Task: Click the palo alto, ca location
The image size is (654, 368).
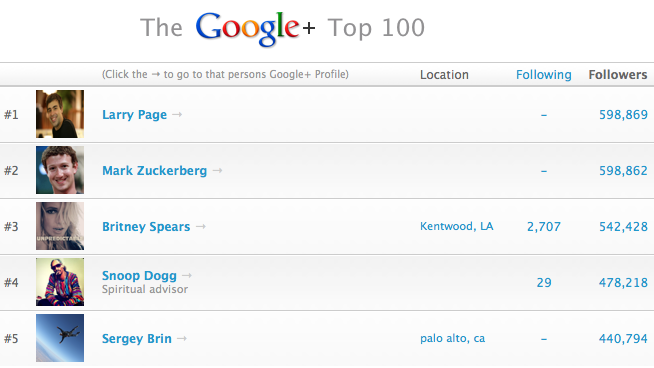Action: point(453,338)
